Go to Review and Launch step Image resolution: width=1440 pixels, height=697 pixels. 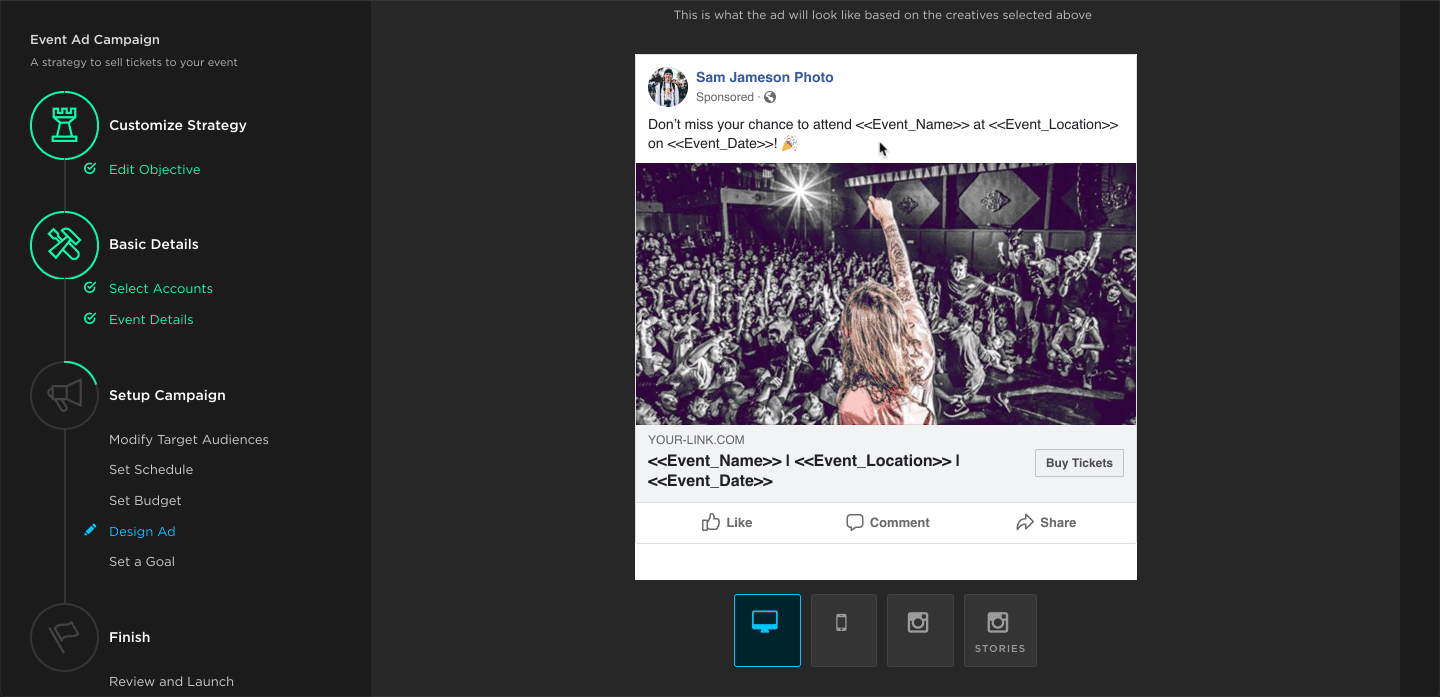point(171,681)
